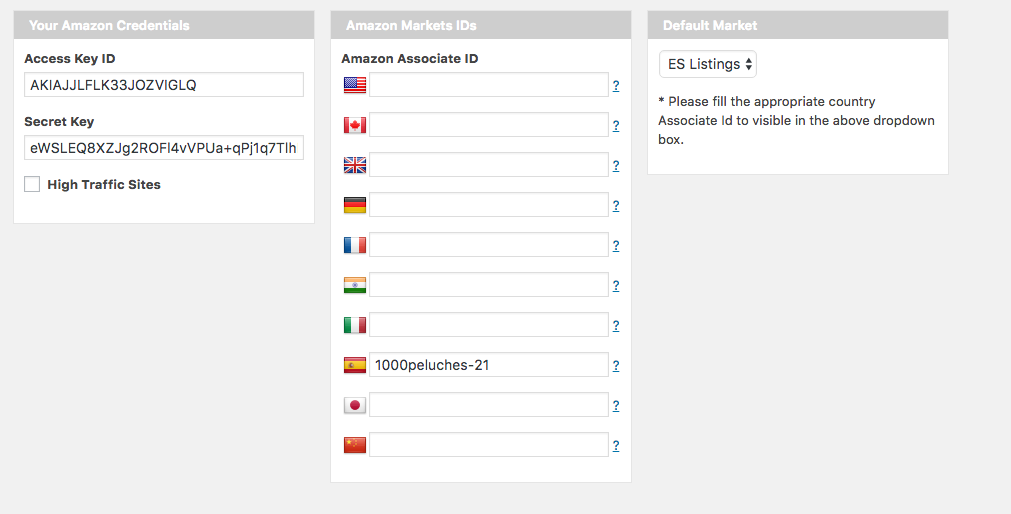Image resolution: width=1011 pixels, height=514 pixels.
Task: Click the United Kingdom flag icon
Action: [x=355, y=165]
